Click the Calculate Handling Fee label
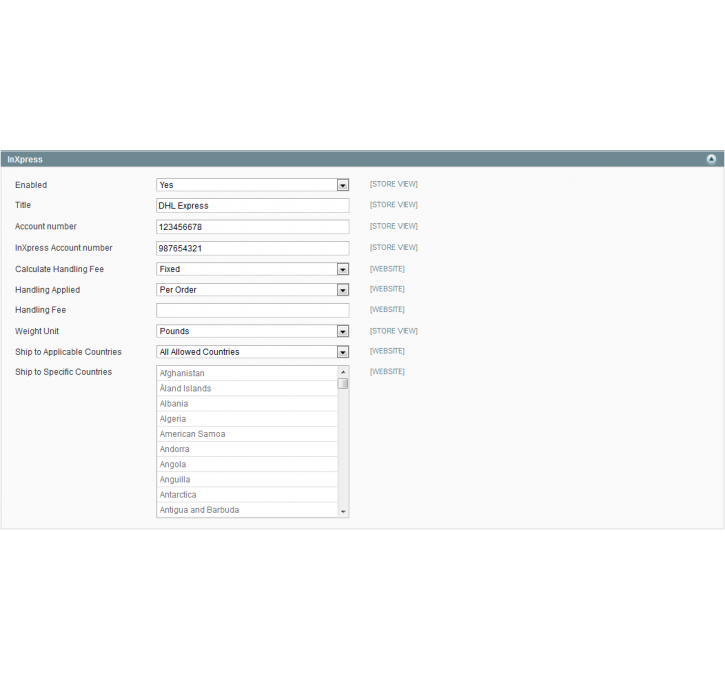The width and height of the screenshot is (725, 680). (60, 269)
